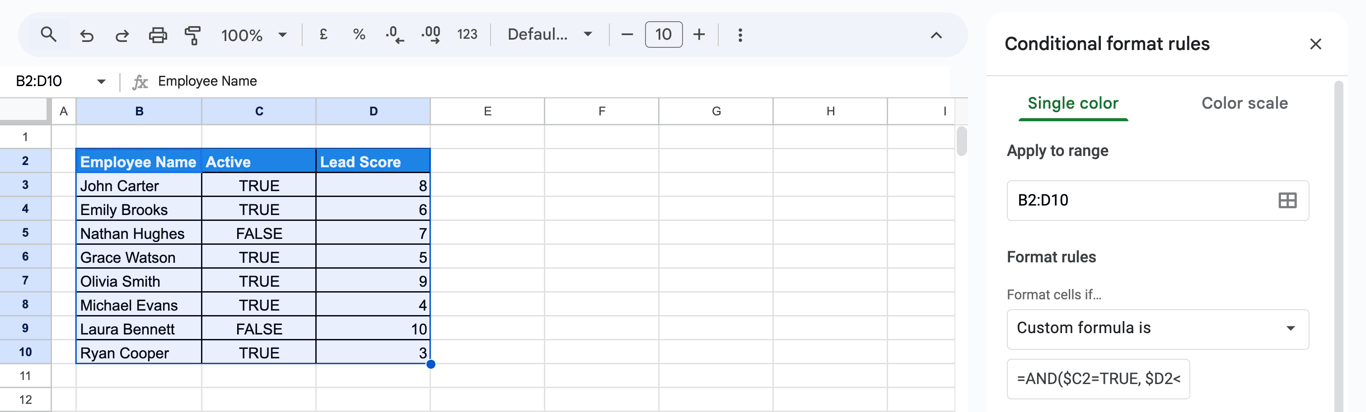
Task: Click the select data range grid icon
Action: (1288, 201)
